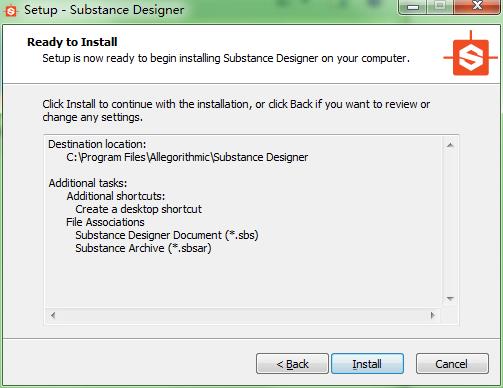Click the disabled maximize window button
Image resolution: width=503 pixels, height=388 pixels.
click(440, 6)
